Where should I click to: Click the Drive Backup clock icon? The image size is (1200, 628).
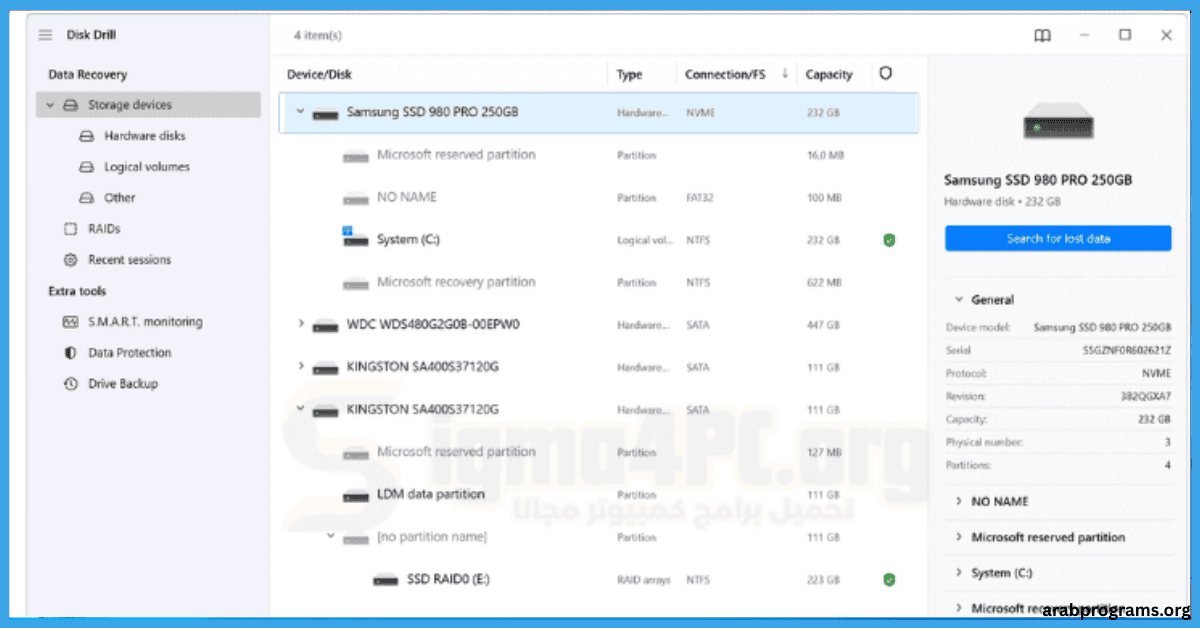click(x=70, y=384)
